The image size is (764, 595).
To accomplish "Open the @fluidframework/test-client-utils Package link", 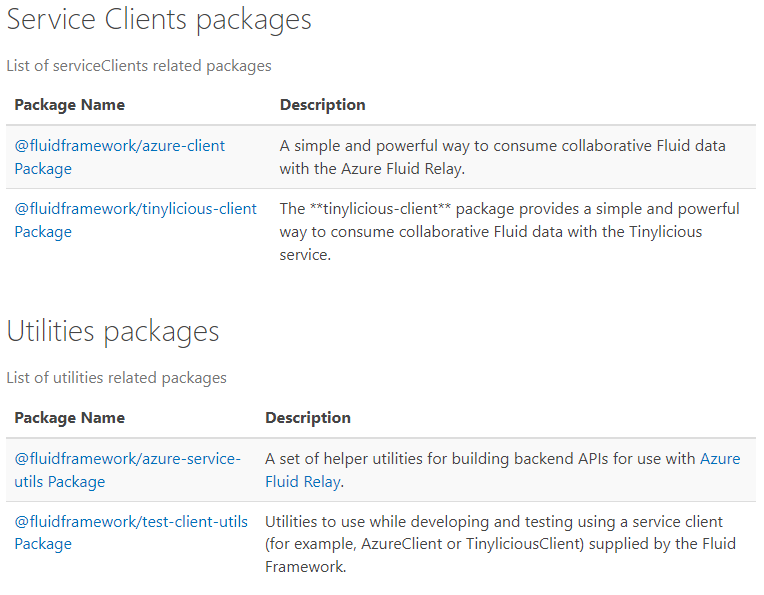I will [x=131, y=533].
